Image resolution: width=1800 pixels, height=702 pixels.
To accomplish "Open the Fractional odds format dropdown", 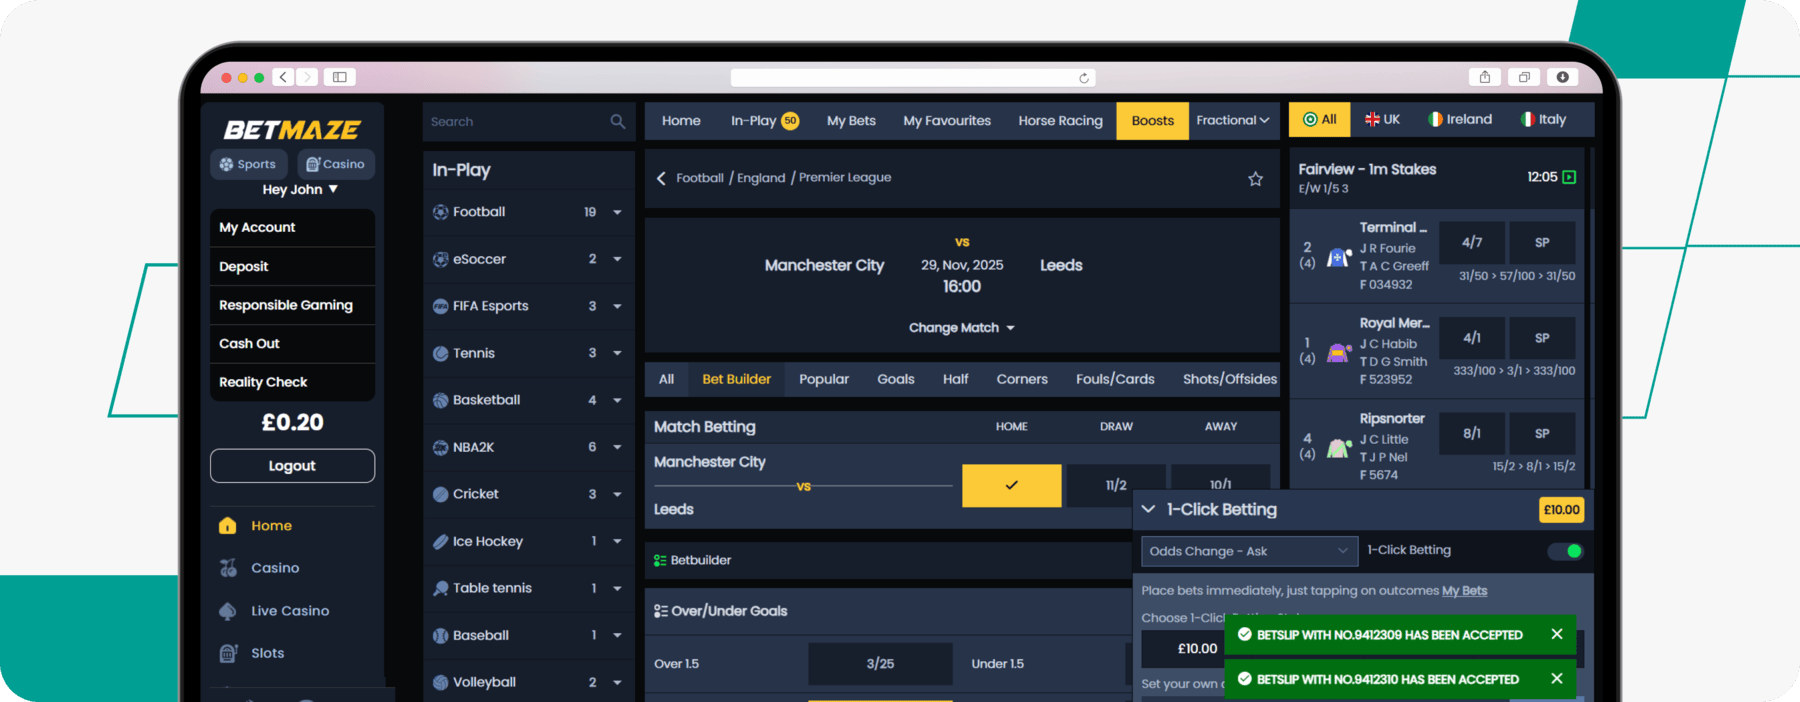I will (1233, 120).
